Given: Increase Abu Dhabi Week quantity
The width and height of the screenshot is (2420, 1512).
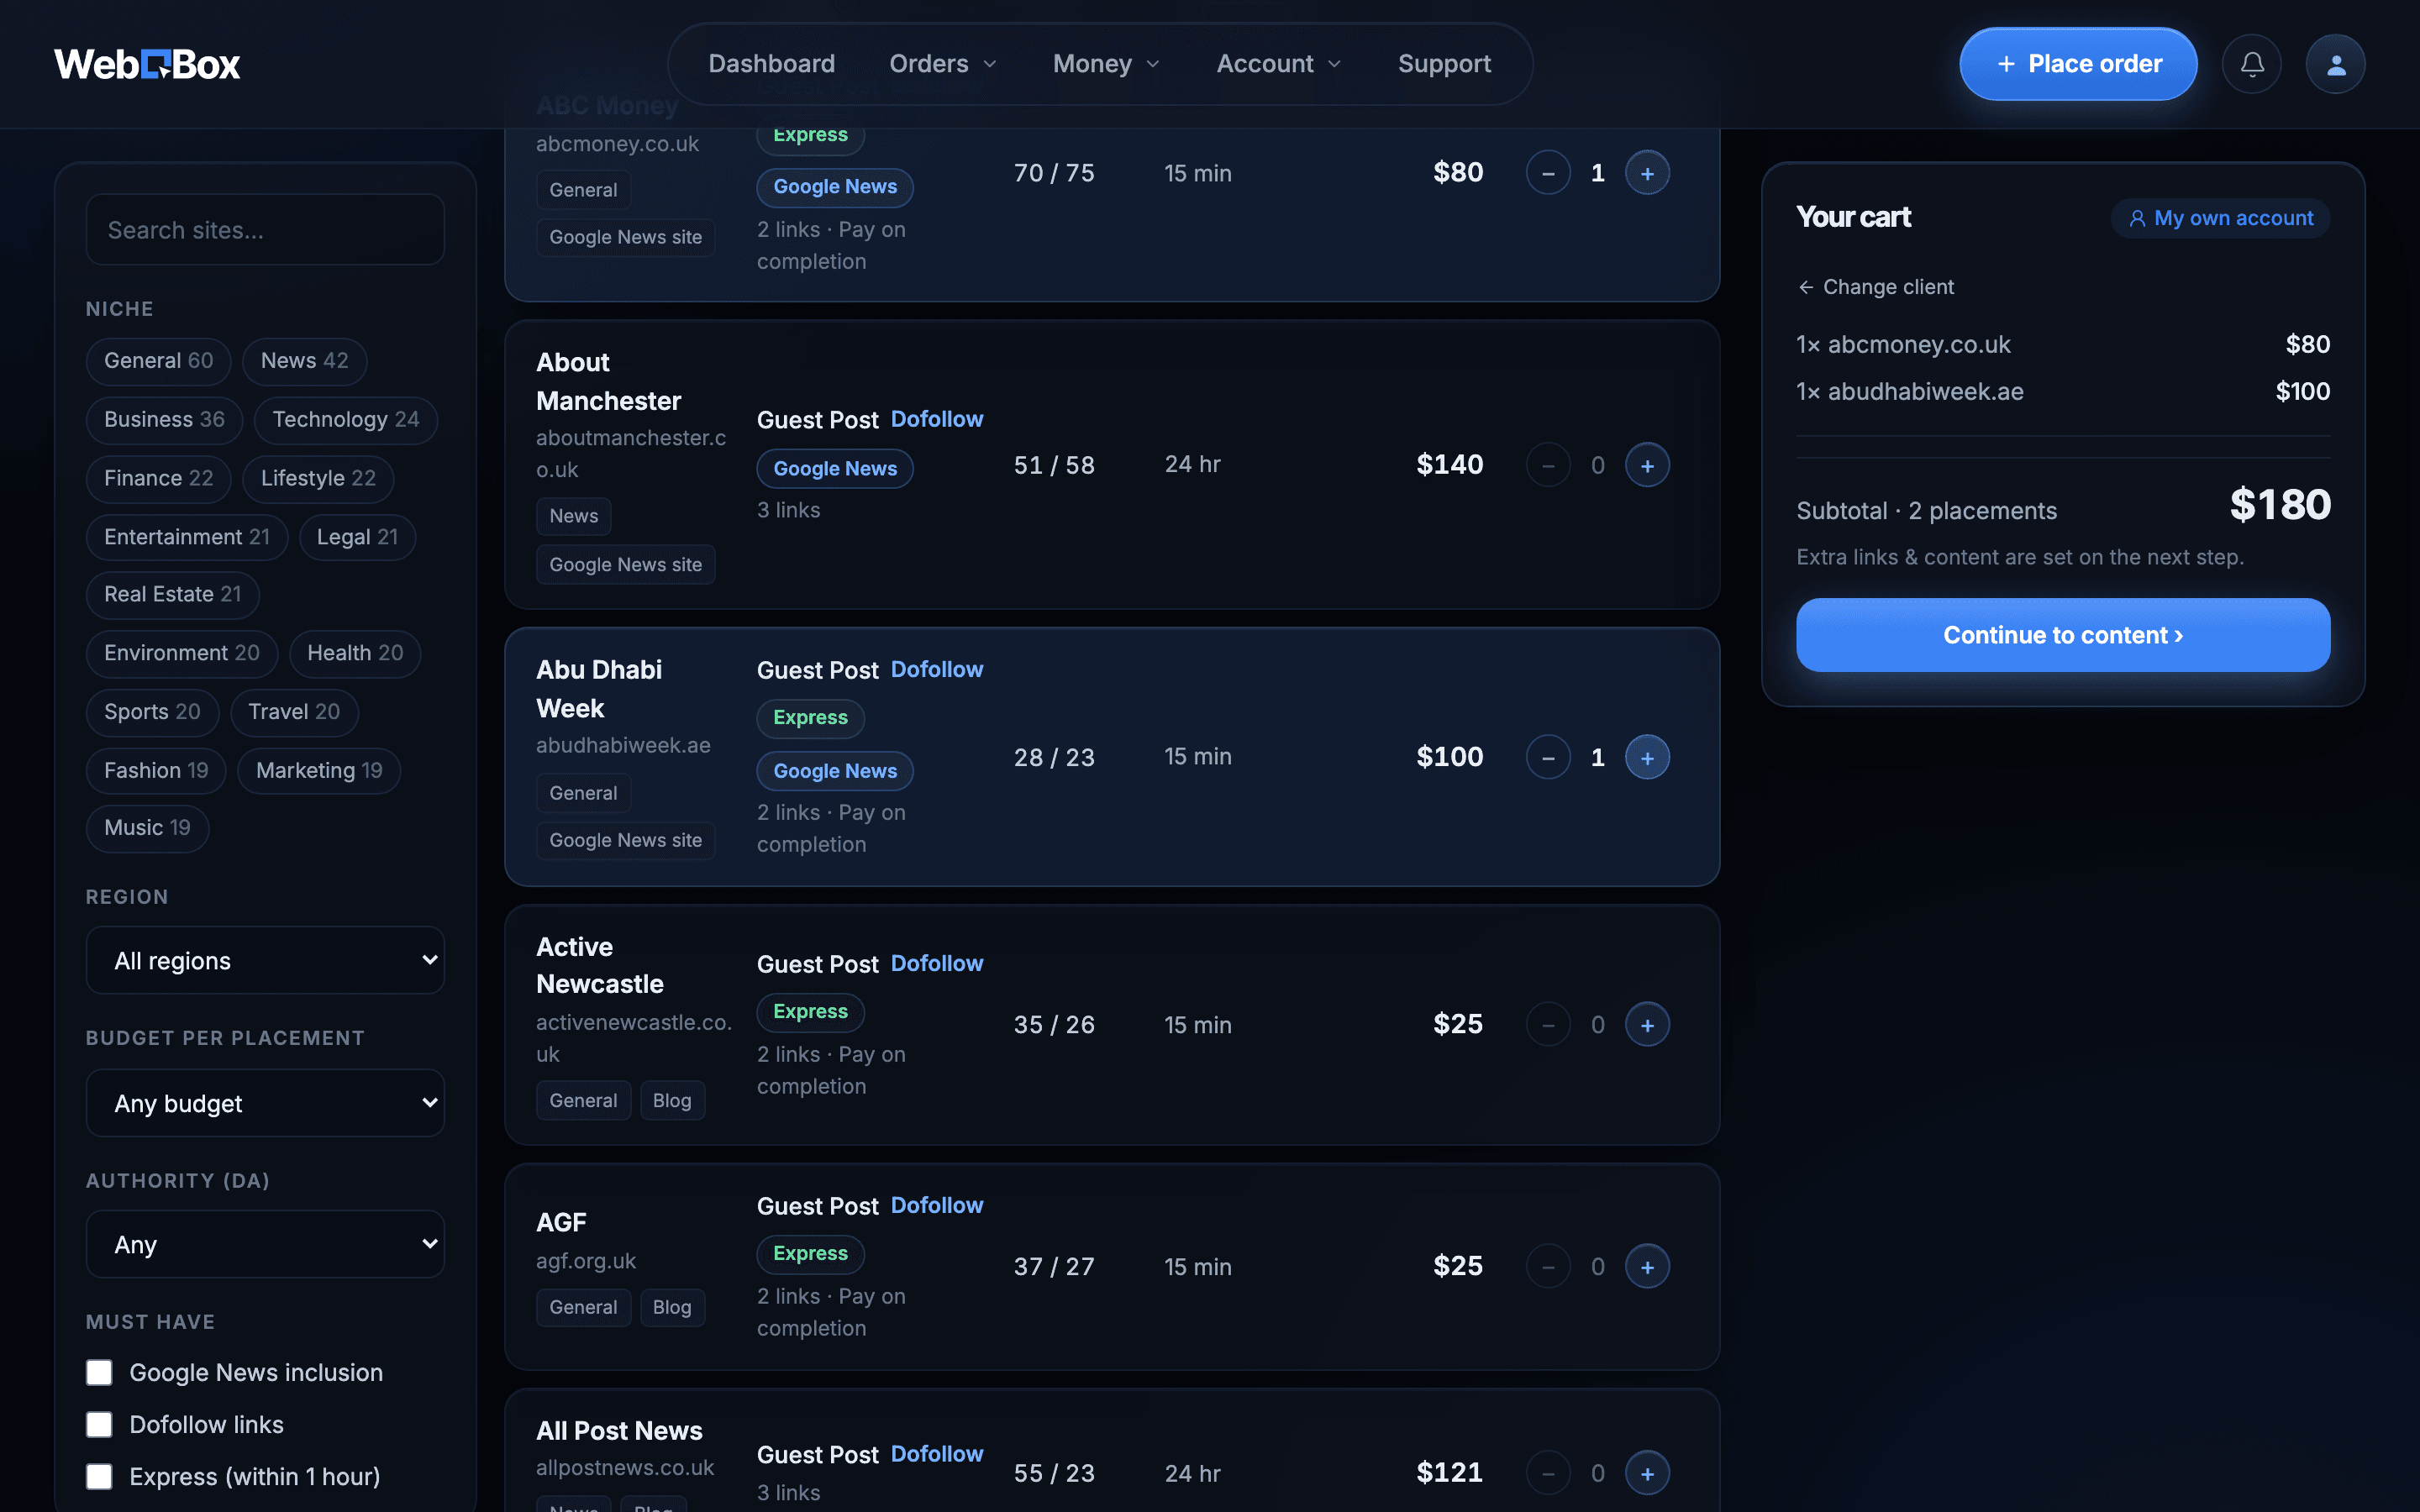Looking at the screenshot, I should point(1647,757).
